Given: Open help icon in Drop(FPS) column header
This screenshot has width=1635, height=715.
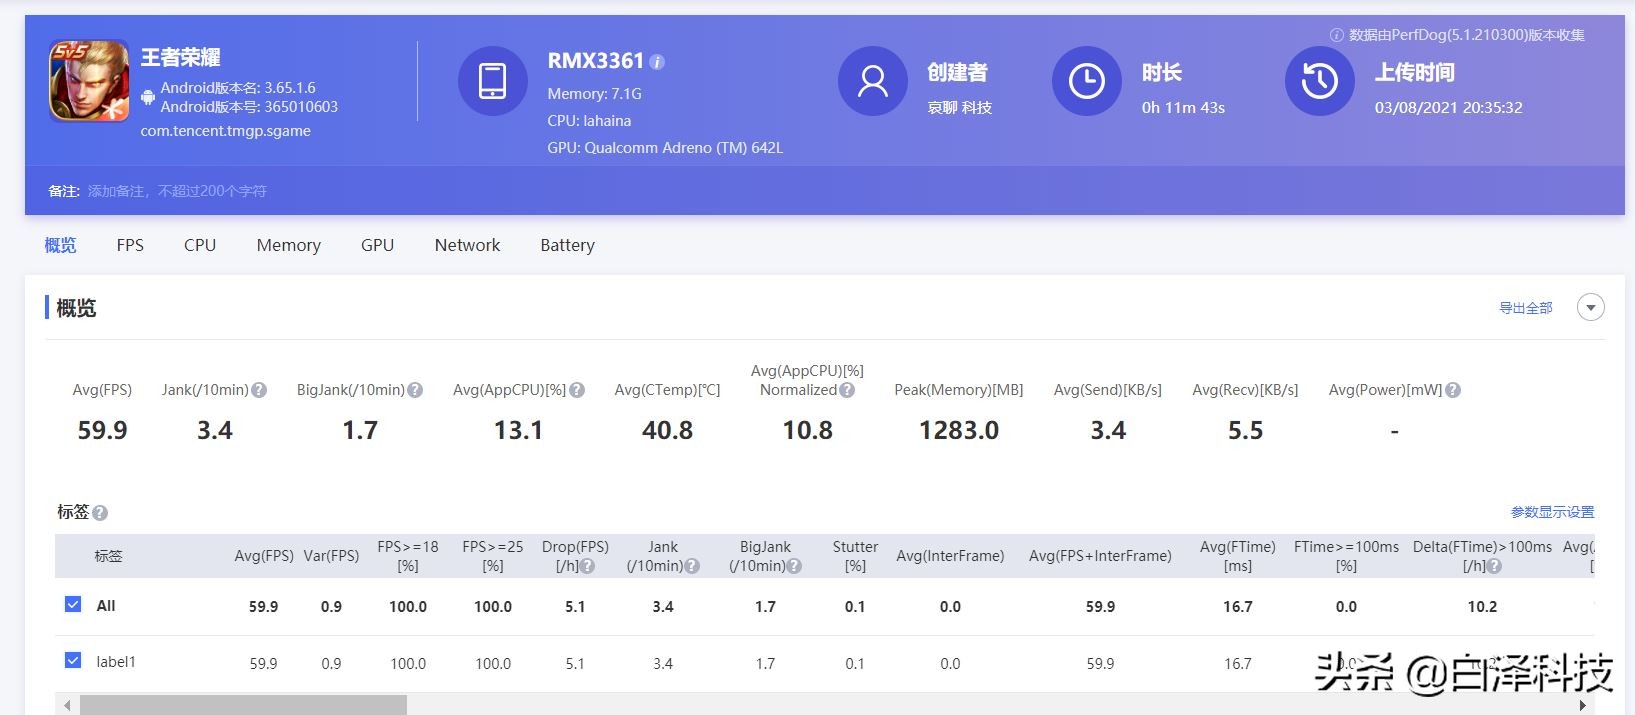Looking at the screenshot, I should coord(588,566).
